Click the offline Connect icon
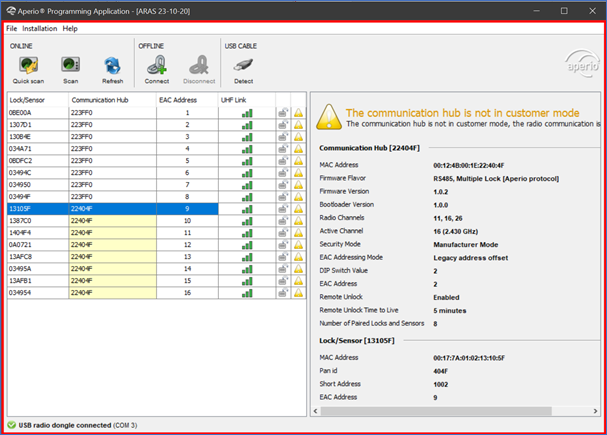This screenshot has width=607, height=435. click(157, 65)
